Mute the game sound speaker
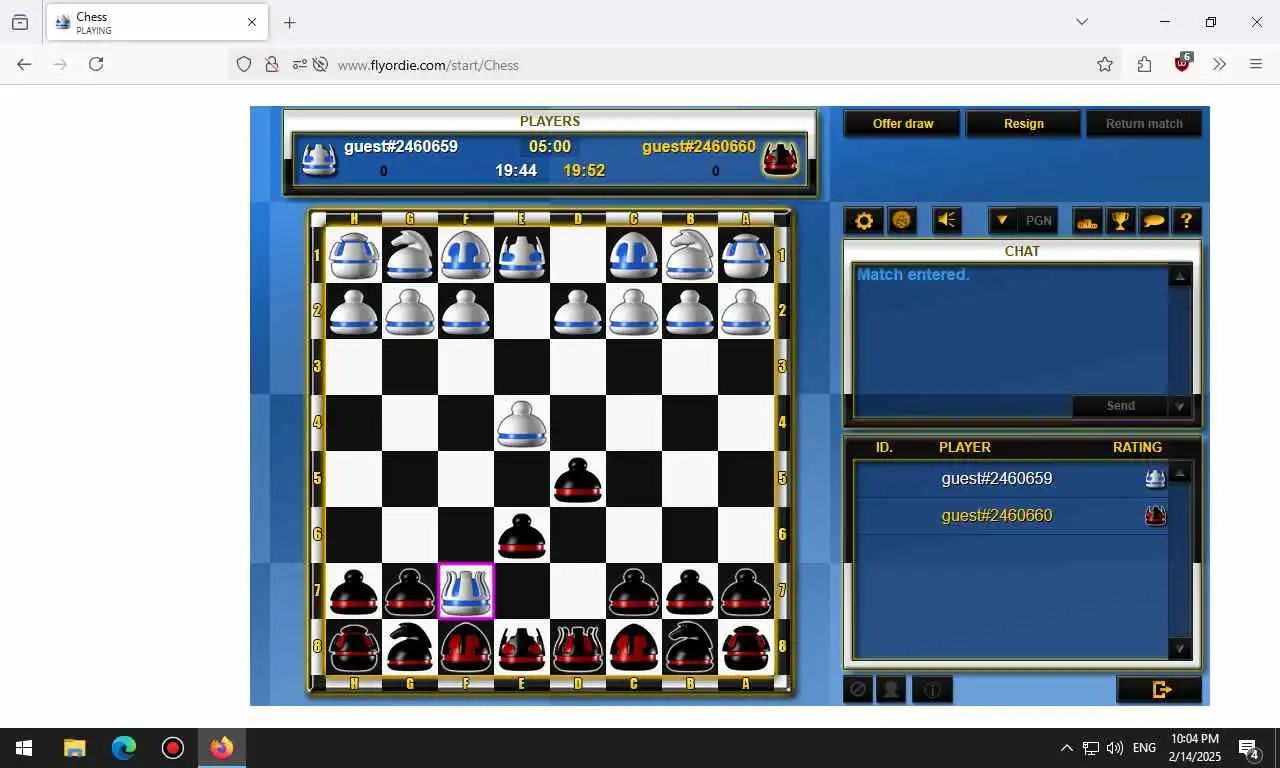The height and width of the screenshot is (768, 1280). click(x=946, y=221)
